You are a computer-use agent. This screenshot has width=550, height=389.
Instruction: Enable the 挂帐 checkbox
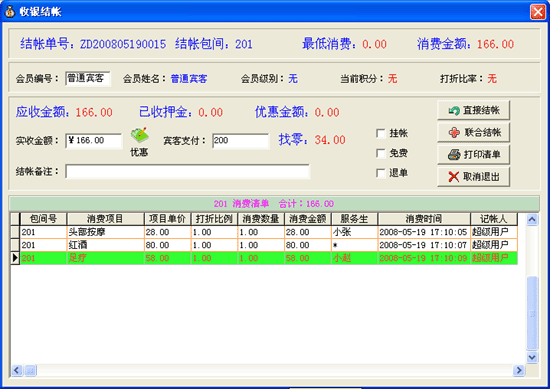coord(381,133)
